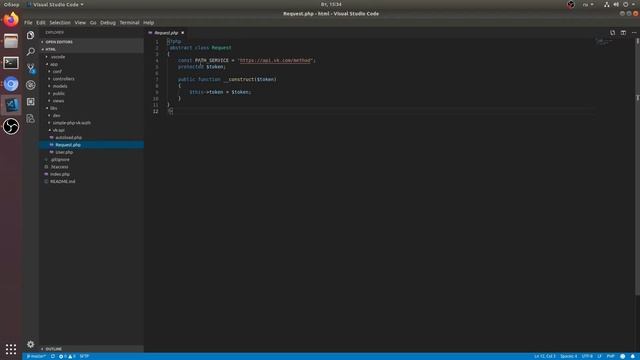Collapse the HTML workspace folder section

coord(91,49)
